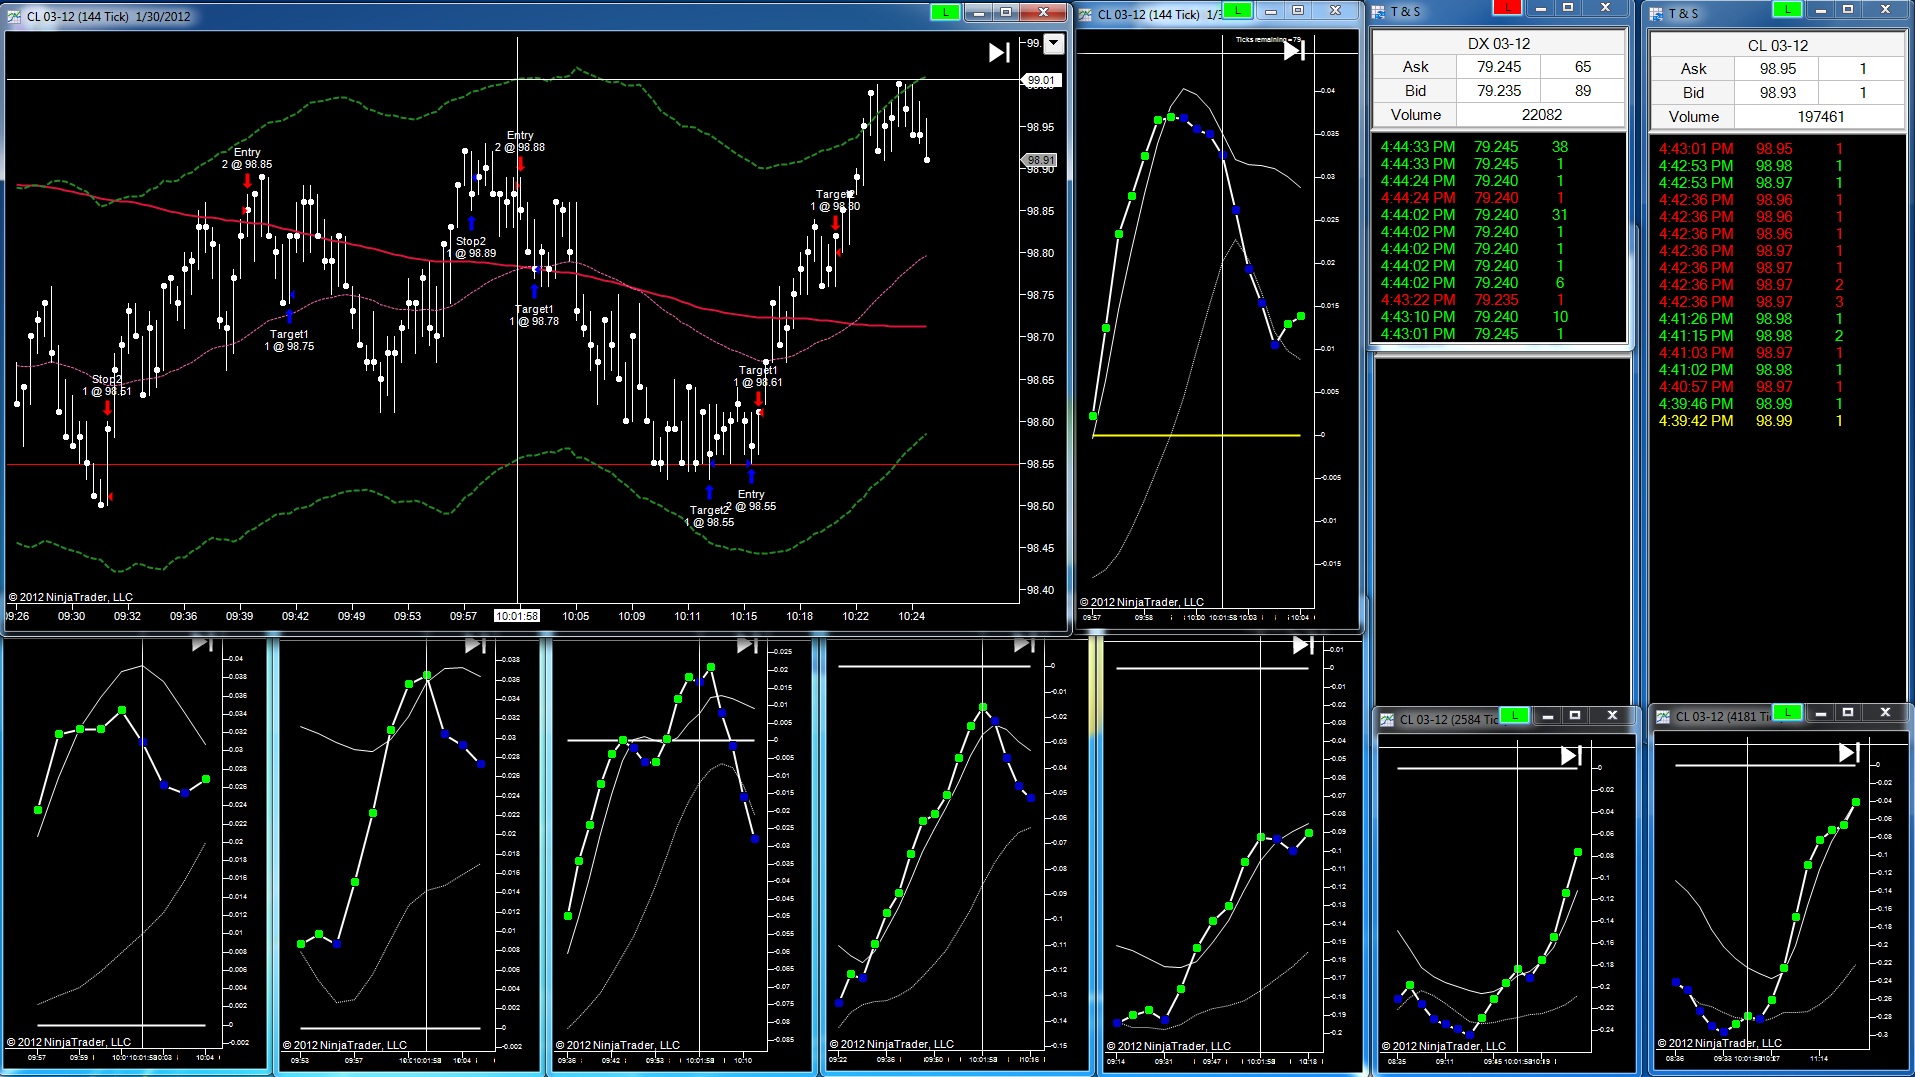Viewport: 1915px width, 1077px height.
Task: Select the 99.01 price marker on the axis
Action: pos(1041,80)
